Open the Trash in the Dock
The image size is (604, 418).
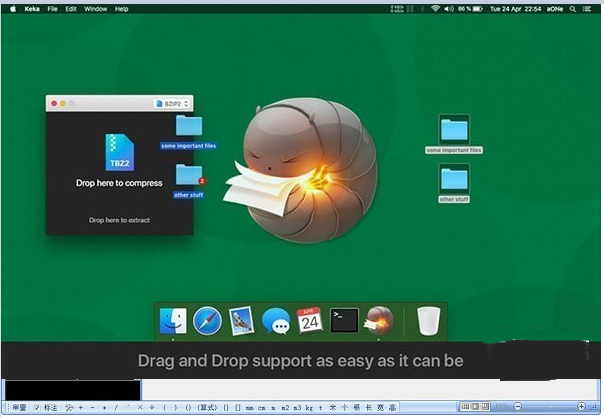pos(428,321)
